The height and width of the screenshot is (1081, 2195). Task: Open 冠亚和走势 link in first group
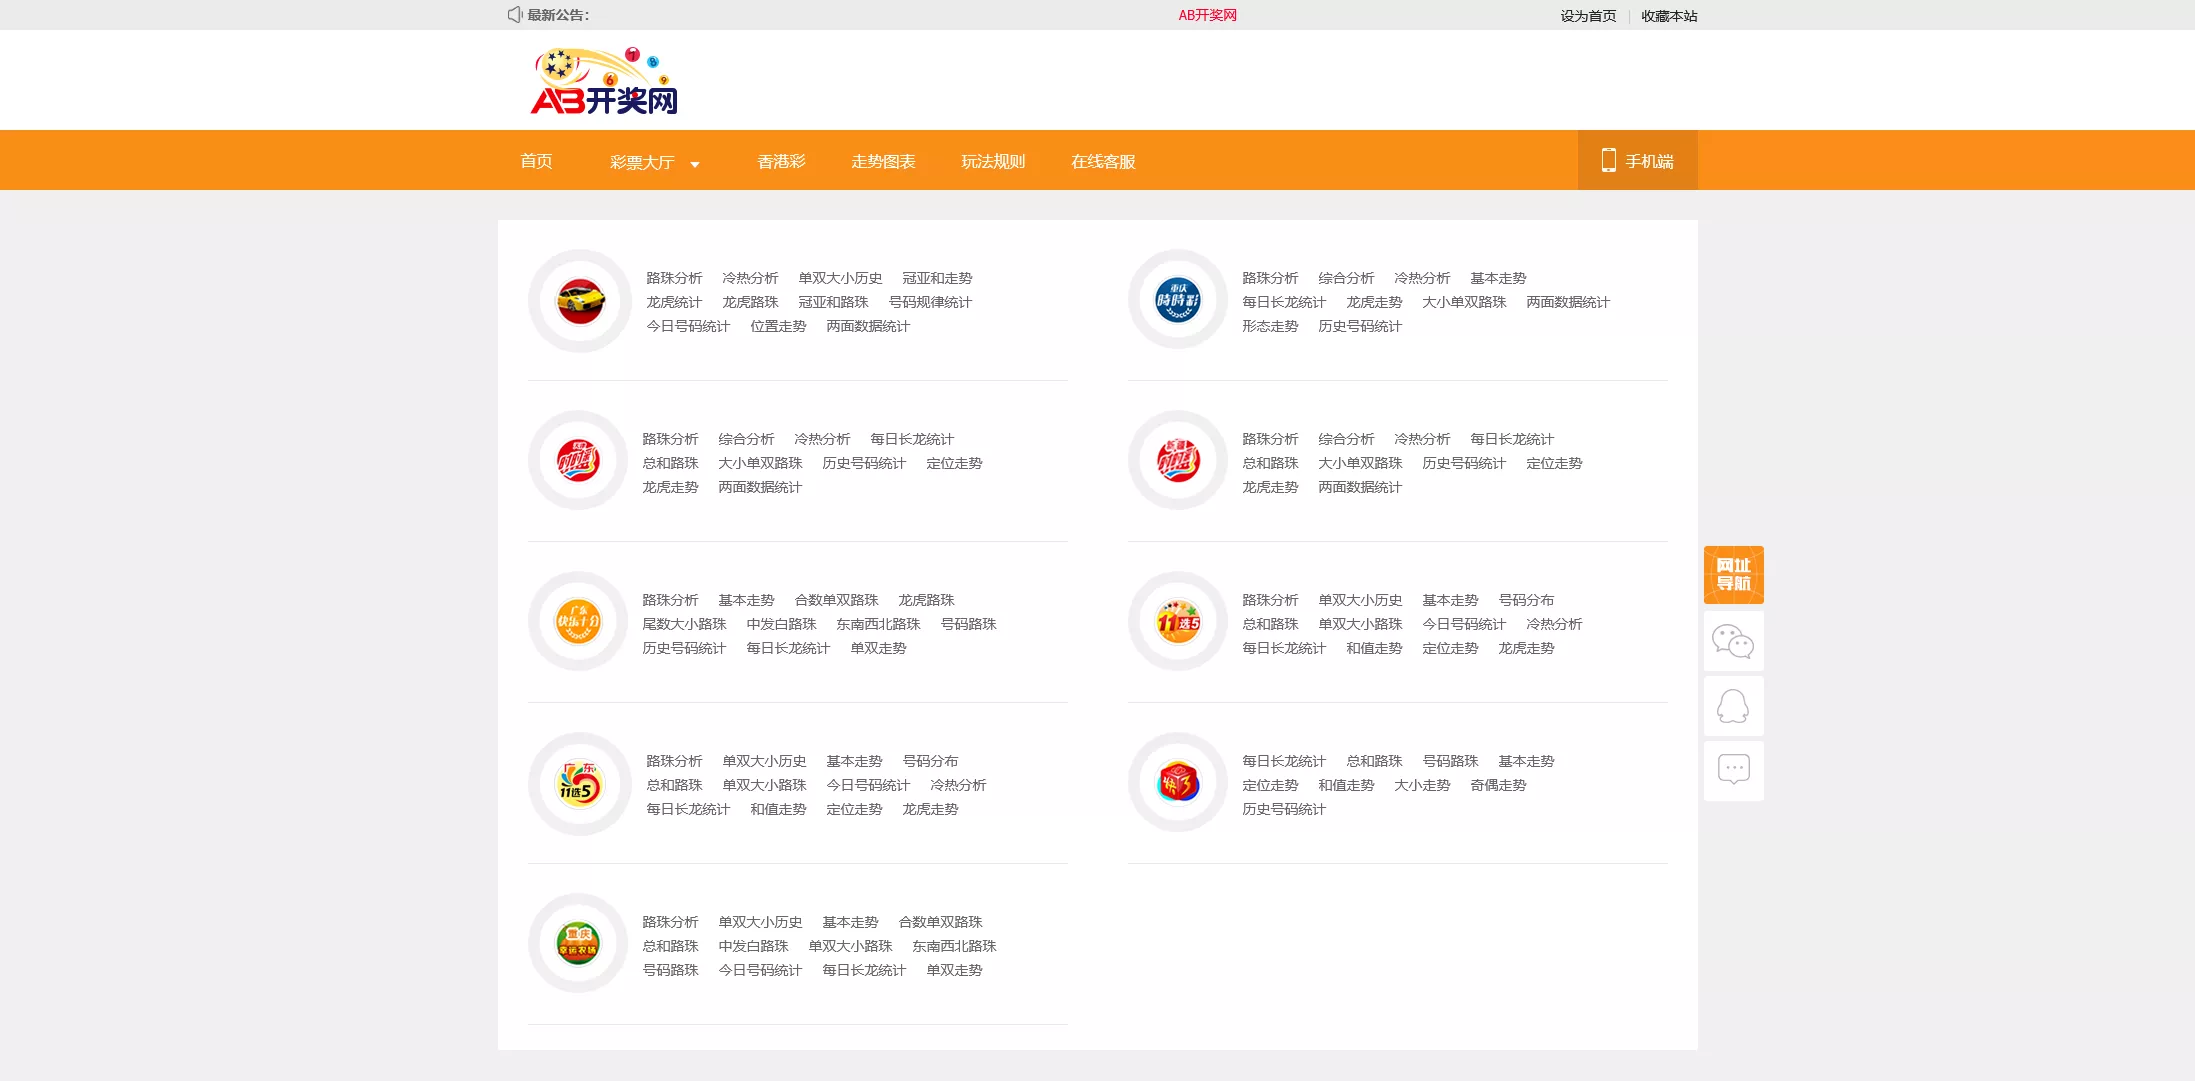[x=937, y=278]
